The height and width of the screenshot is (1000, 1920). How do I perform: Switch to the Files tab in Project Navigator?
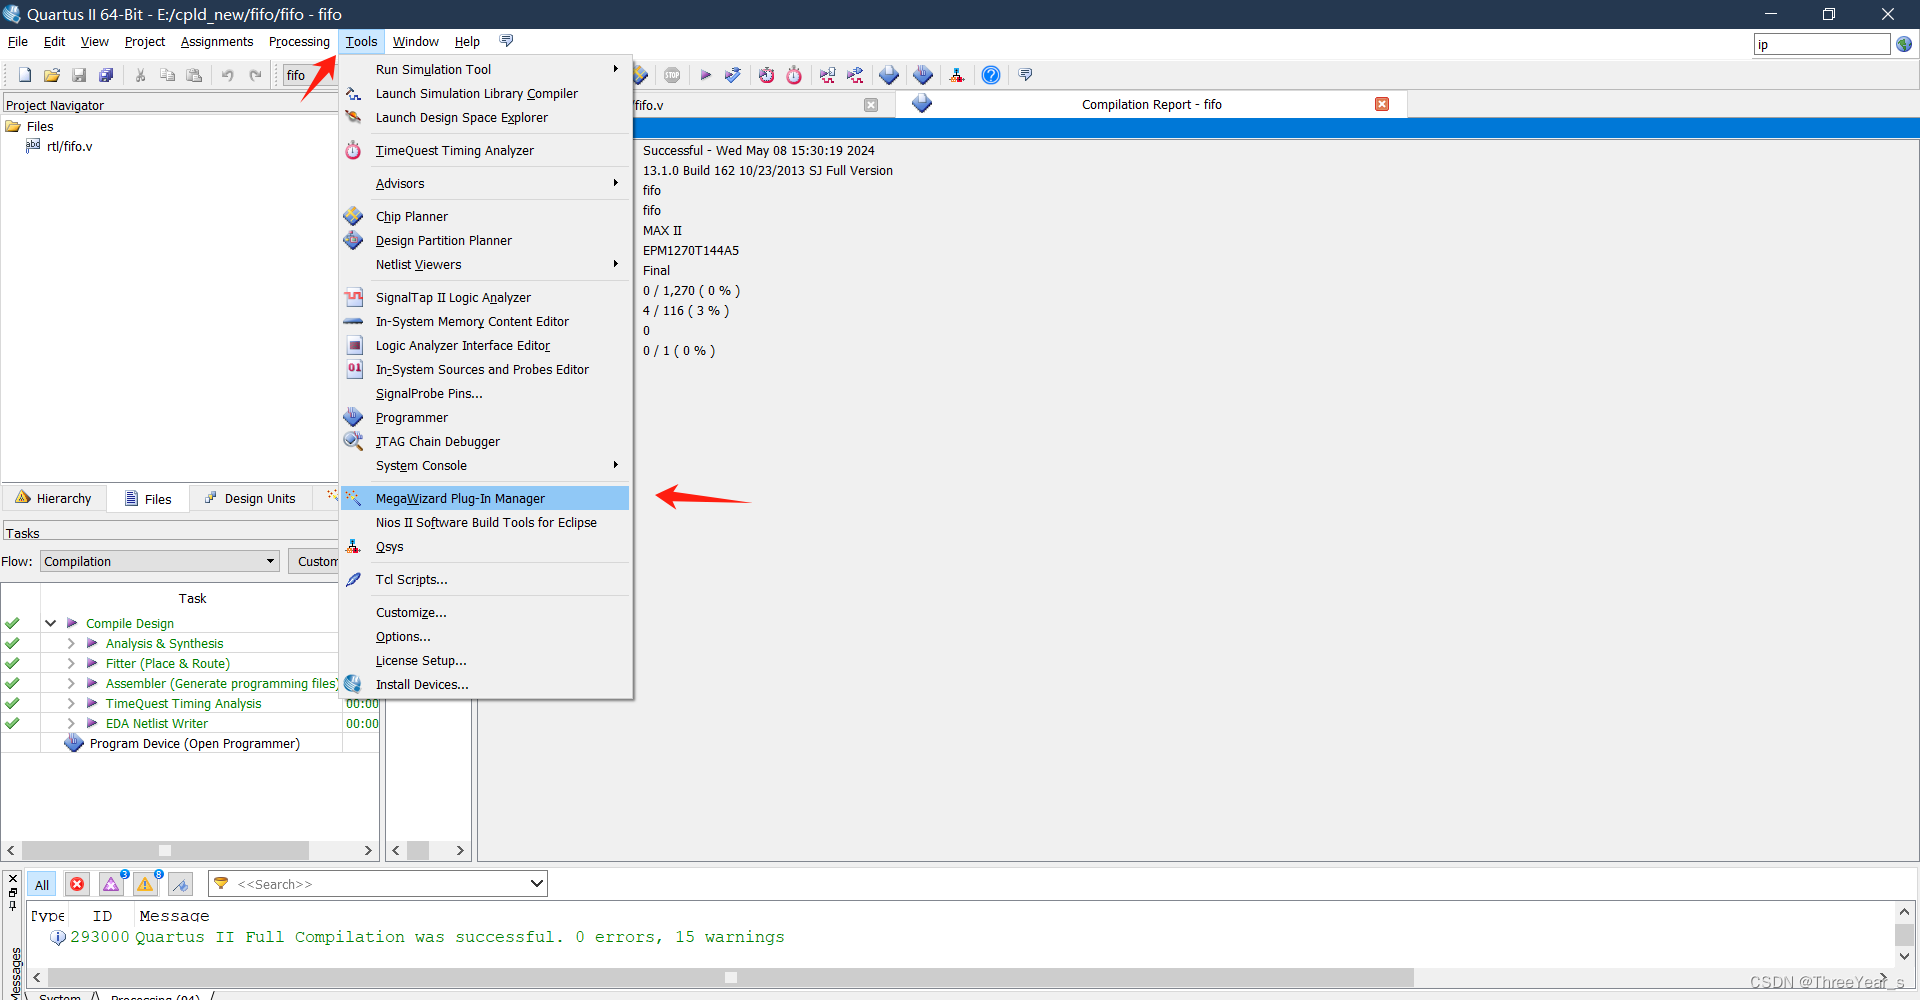tap(148, 498)
